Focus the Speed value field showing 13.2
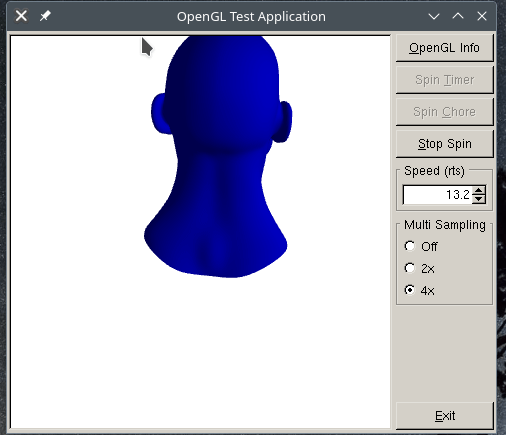The image size is (506, 435). pyautogui.click(x=437, y=195)
